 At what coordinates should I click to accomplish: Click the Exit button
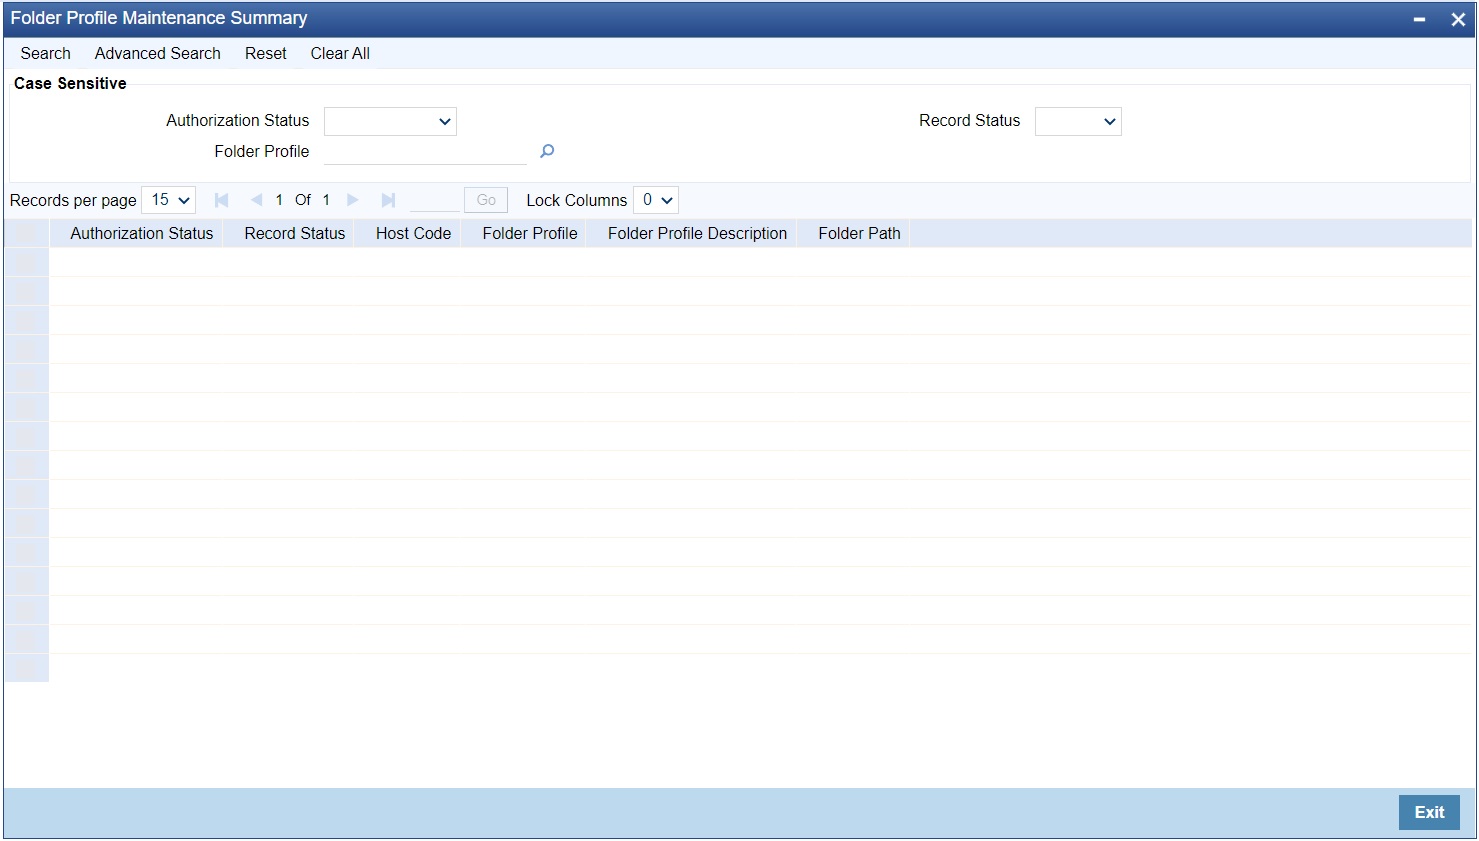coord(1429,812)
